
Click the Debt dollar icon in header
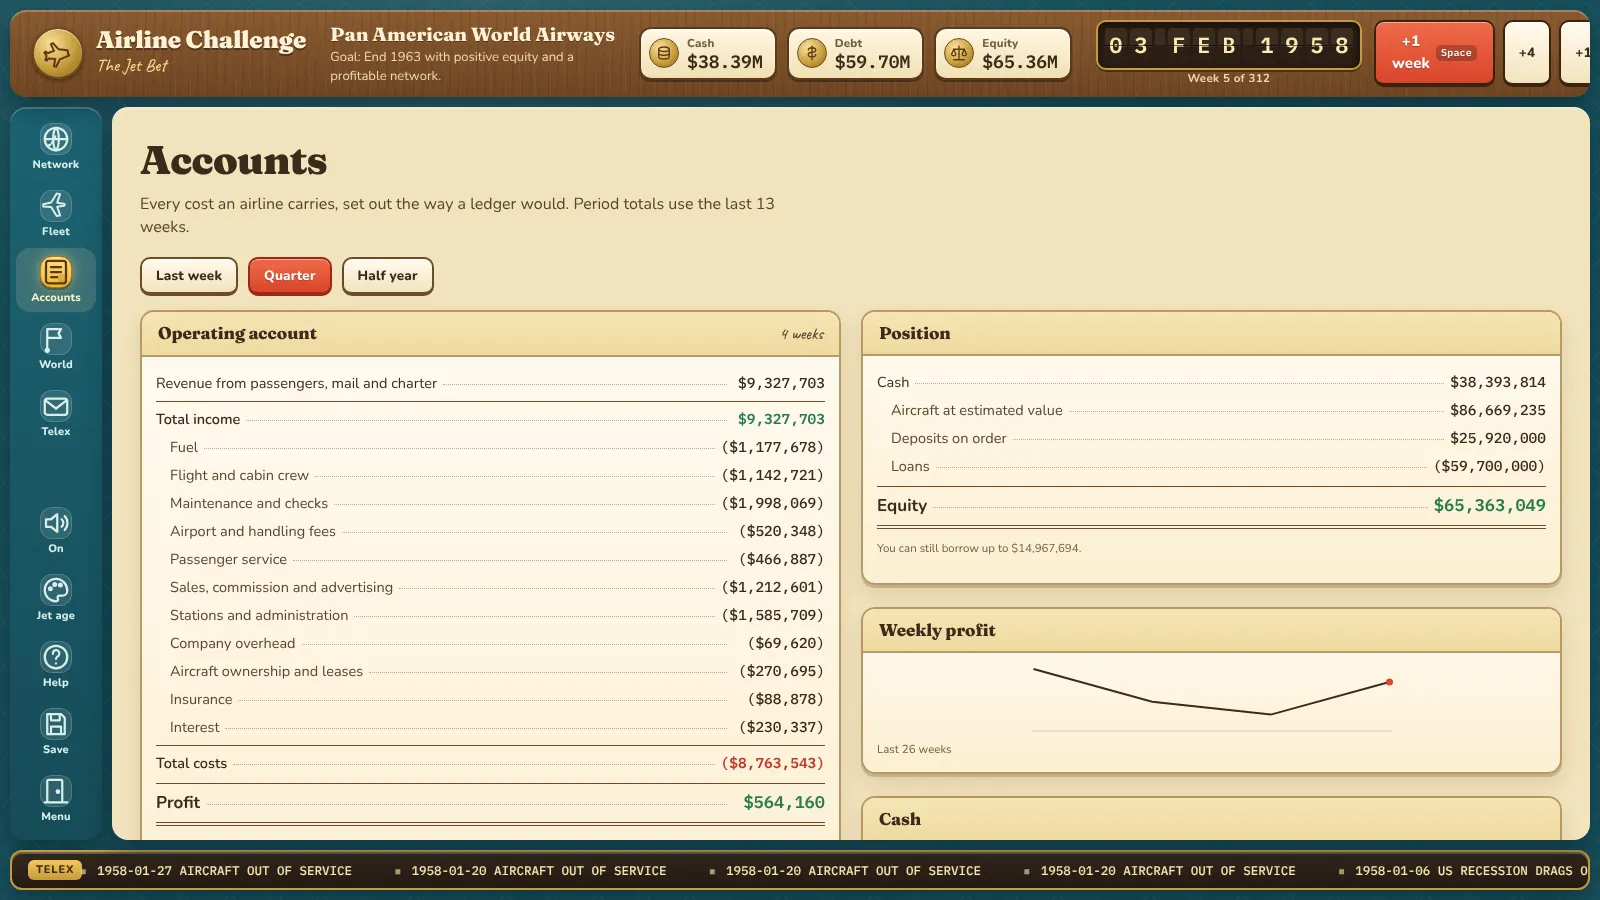coord(812,53)
